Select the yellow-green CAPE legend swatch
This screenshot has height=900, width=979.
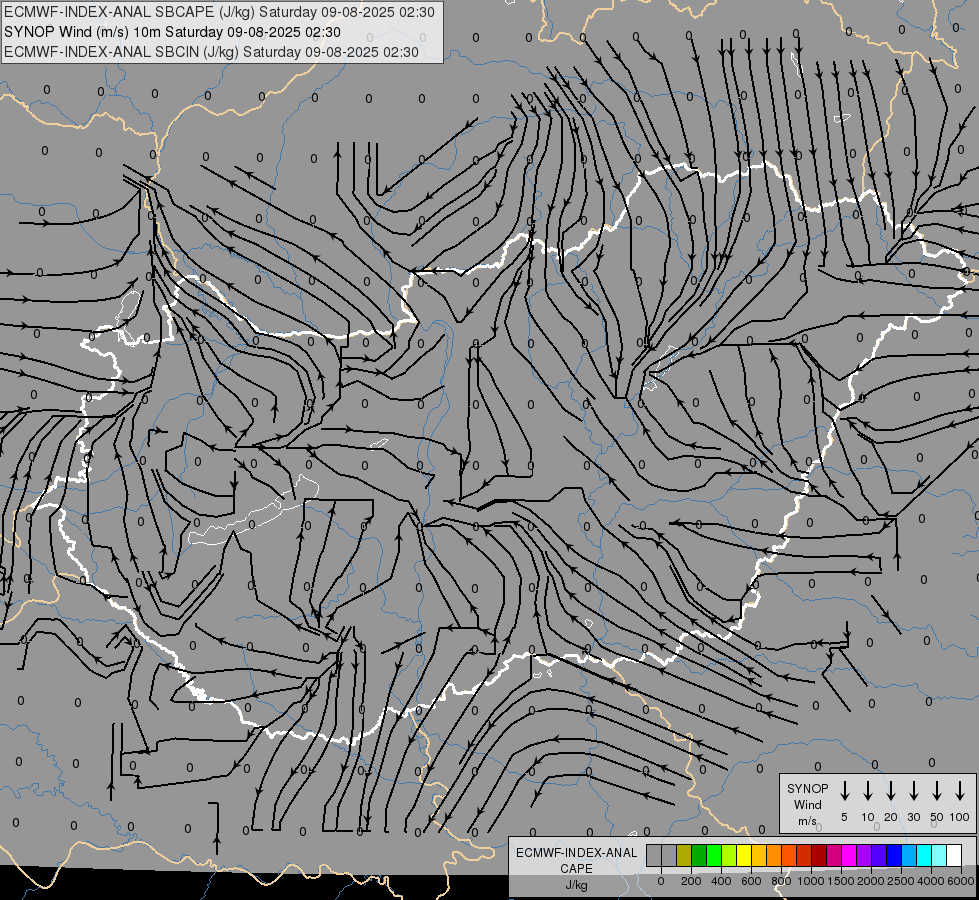tap(729, 855)
